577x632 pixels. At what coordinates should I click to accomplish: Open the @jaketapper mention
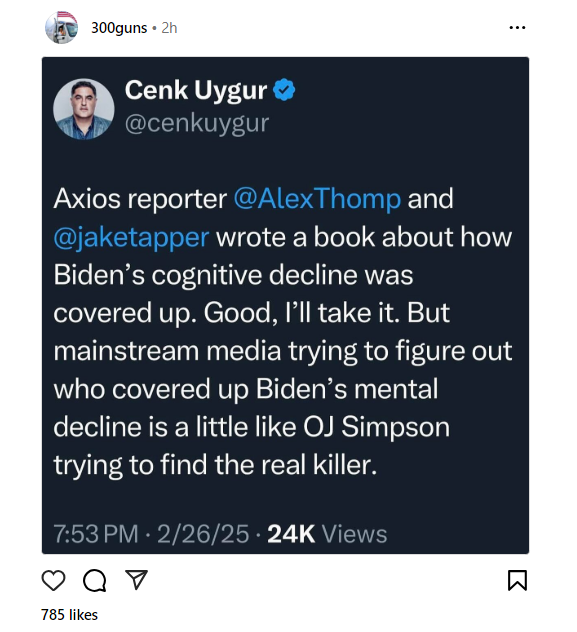pos(131,237)
